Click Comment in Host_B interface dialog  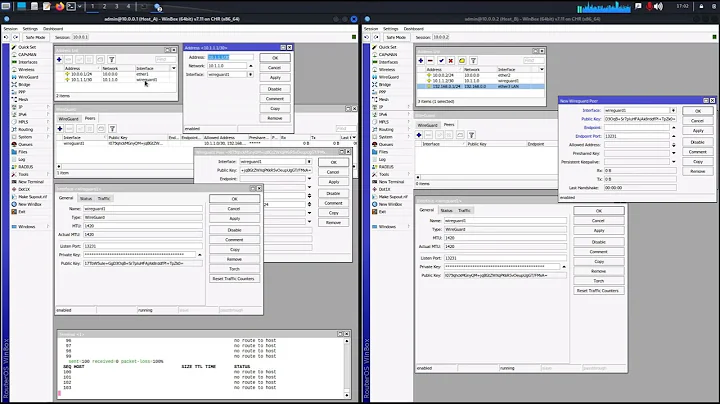598,252
